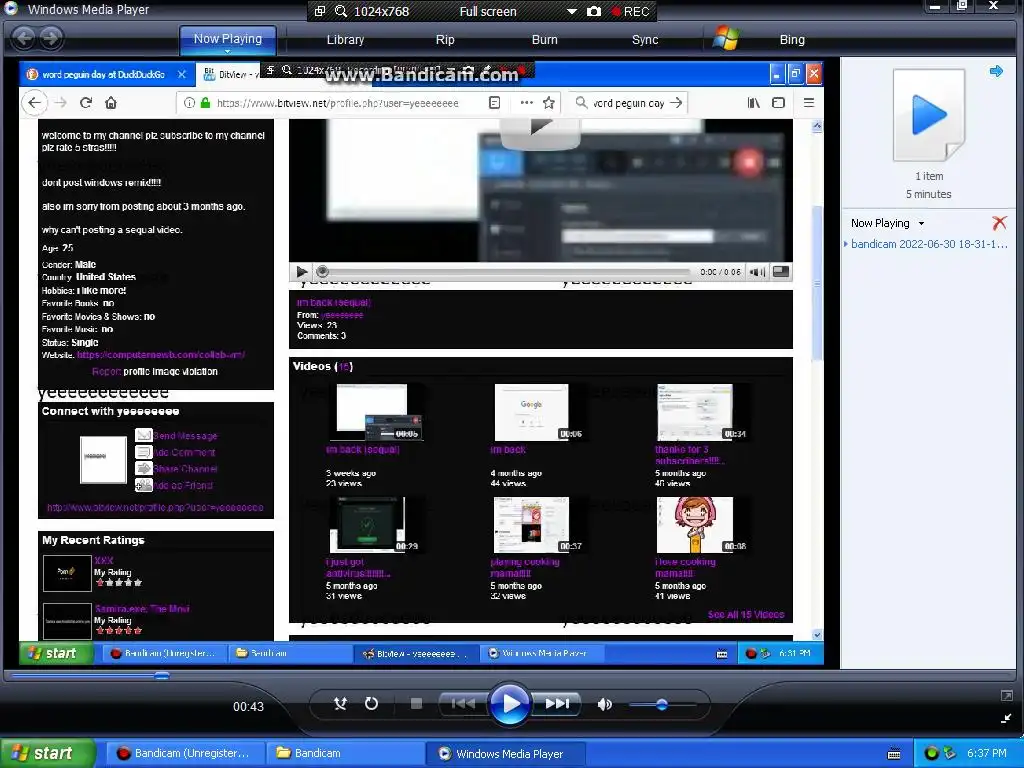The height and width of the screenshot is (768, 1024).
Task: Open the Bing tab
Action: click(x=792, y=39)
